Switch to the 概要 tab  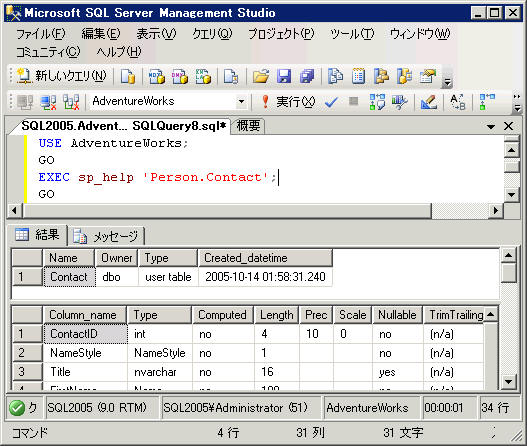(248, 126)
